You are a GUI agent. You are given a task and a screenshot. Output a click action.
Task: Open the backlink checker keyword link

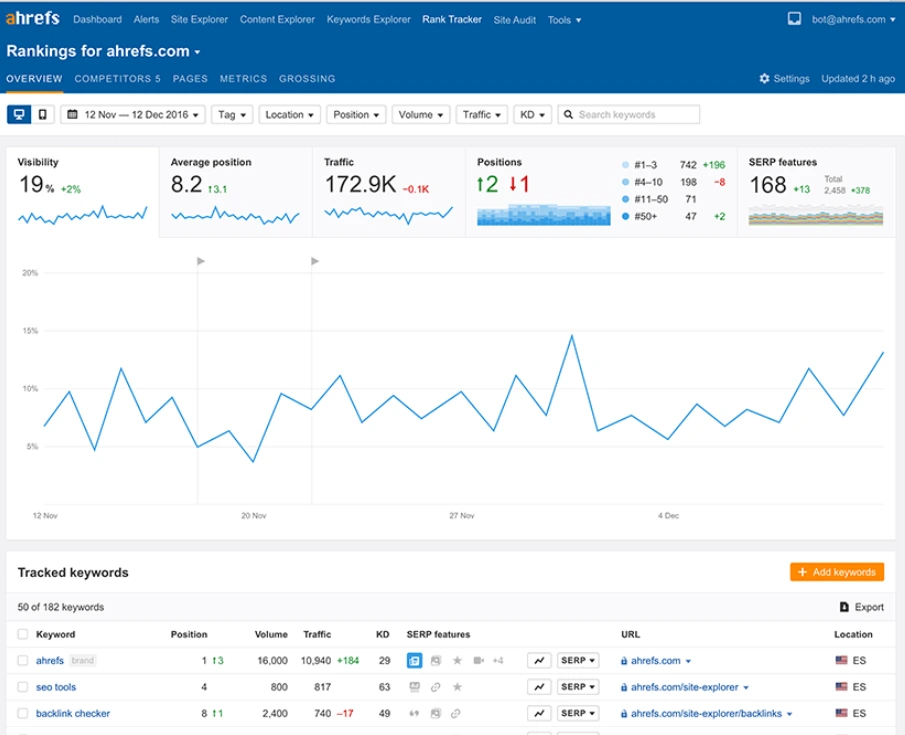(73, 714)
